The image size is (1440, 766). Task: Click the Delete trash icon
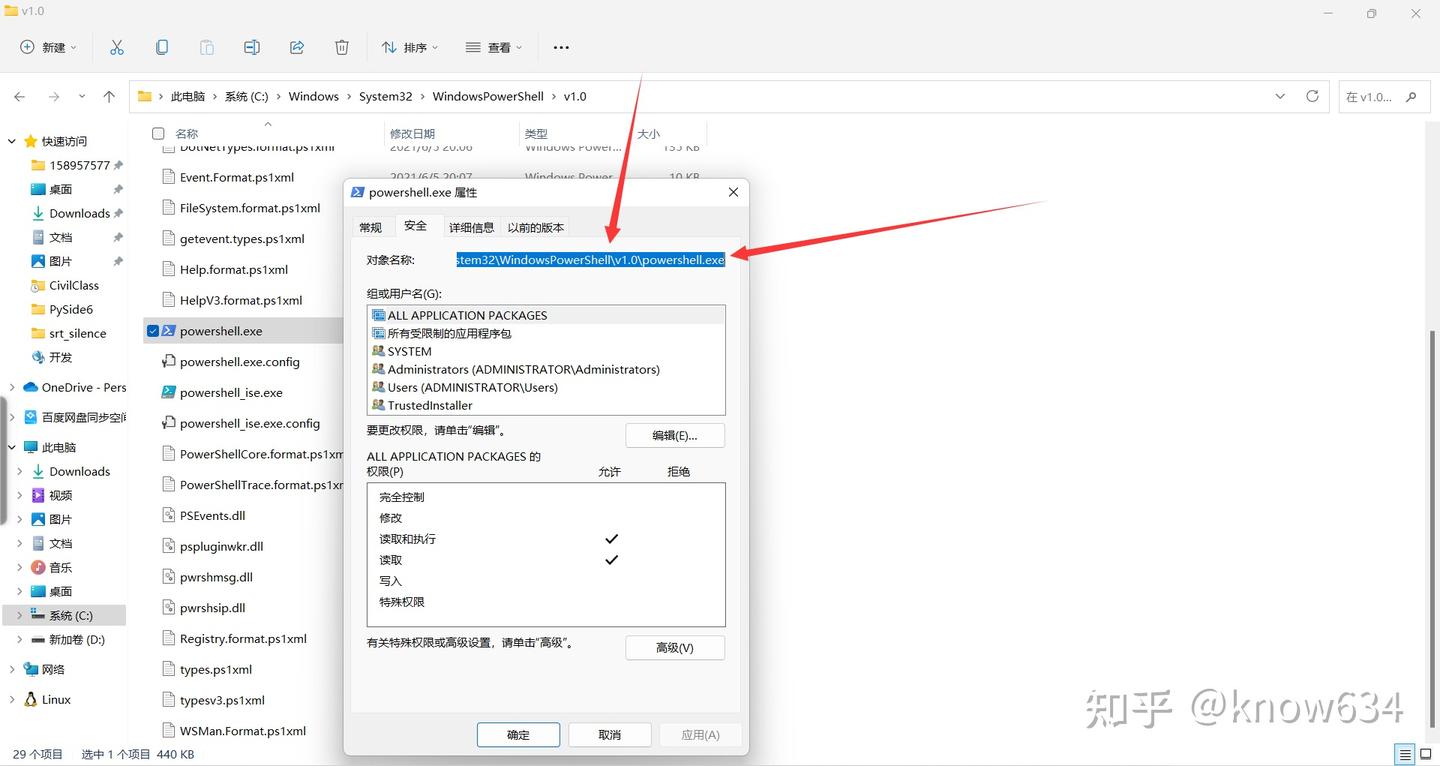[342, 47]
